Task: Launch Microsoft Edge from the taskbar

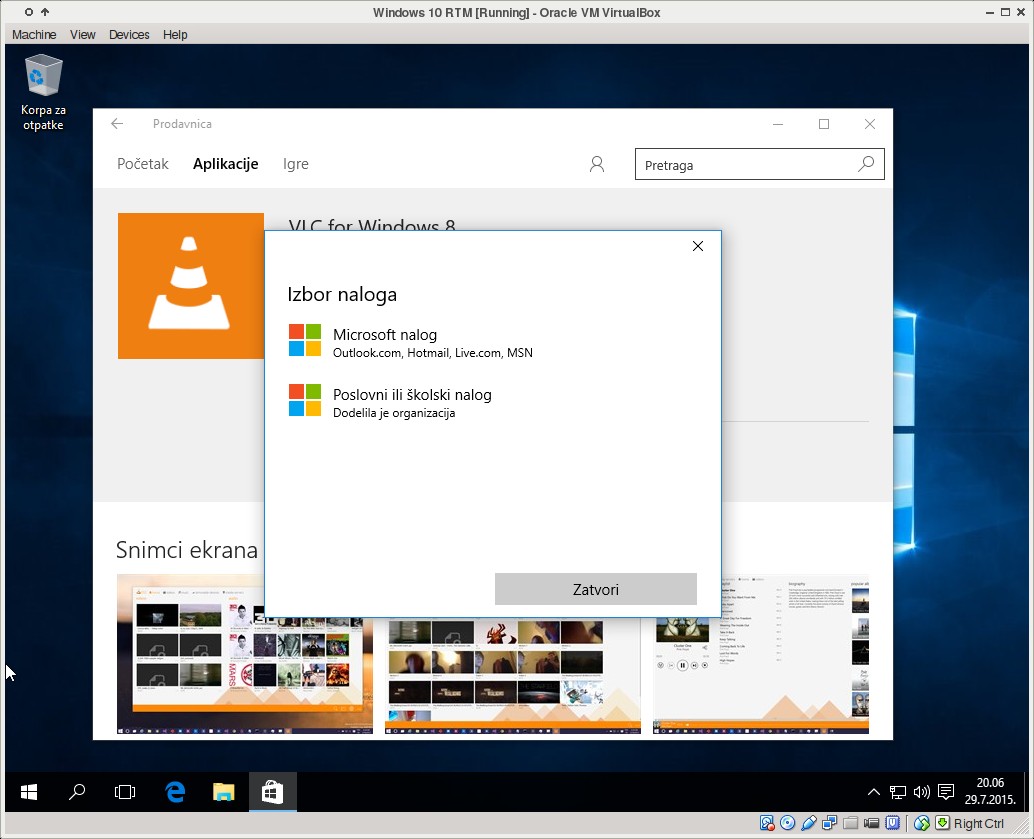Action: pyautogui.click(x=175, y=792)
